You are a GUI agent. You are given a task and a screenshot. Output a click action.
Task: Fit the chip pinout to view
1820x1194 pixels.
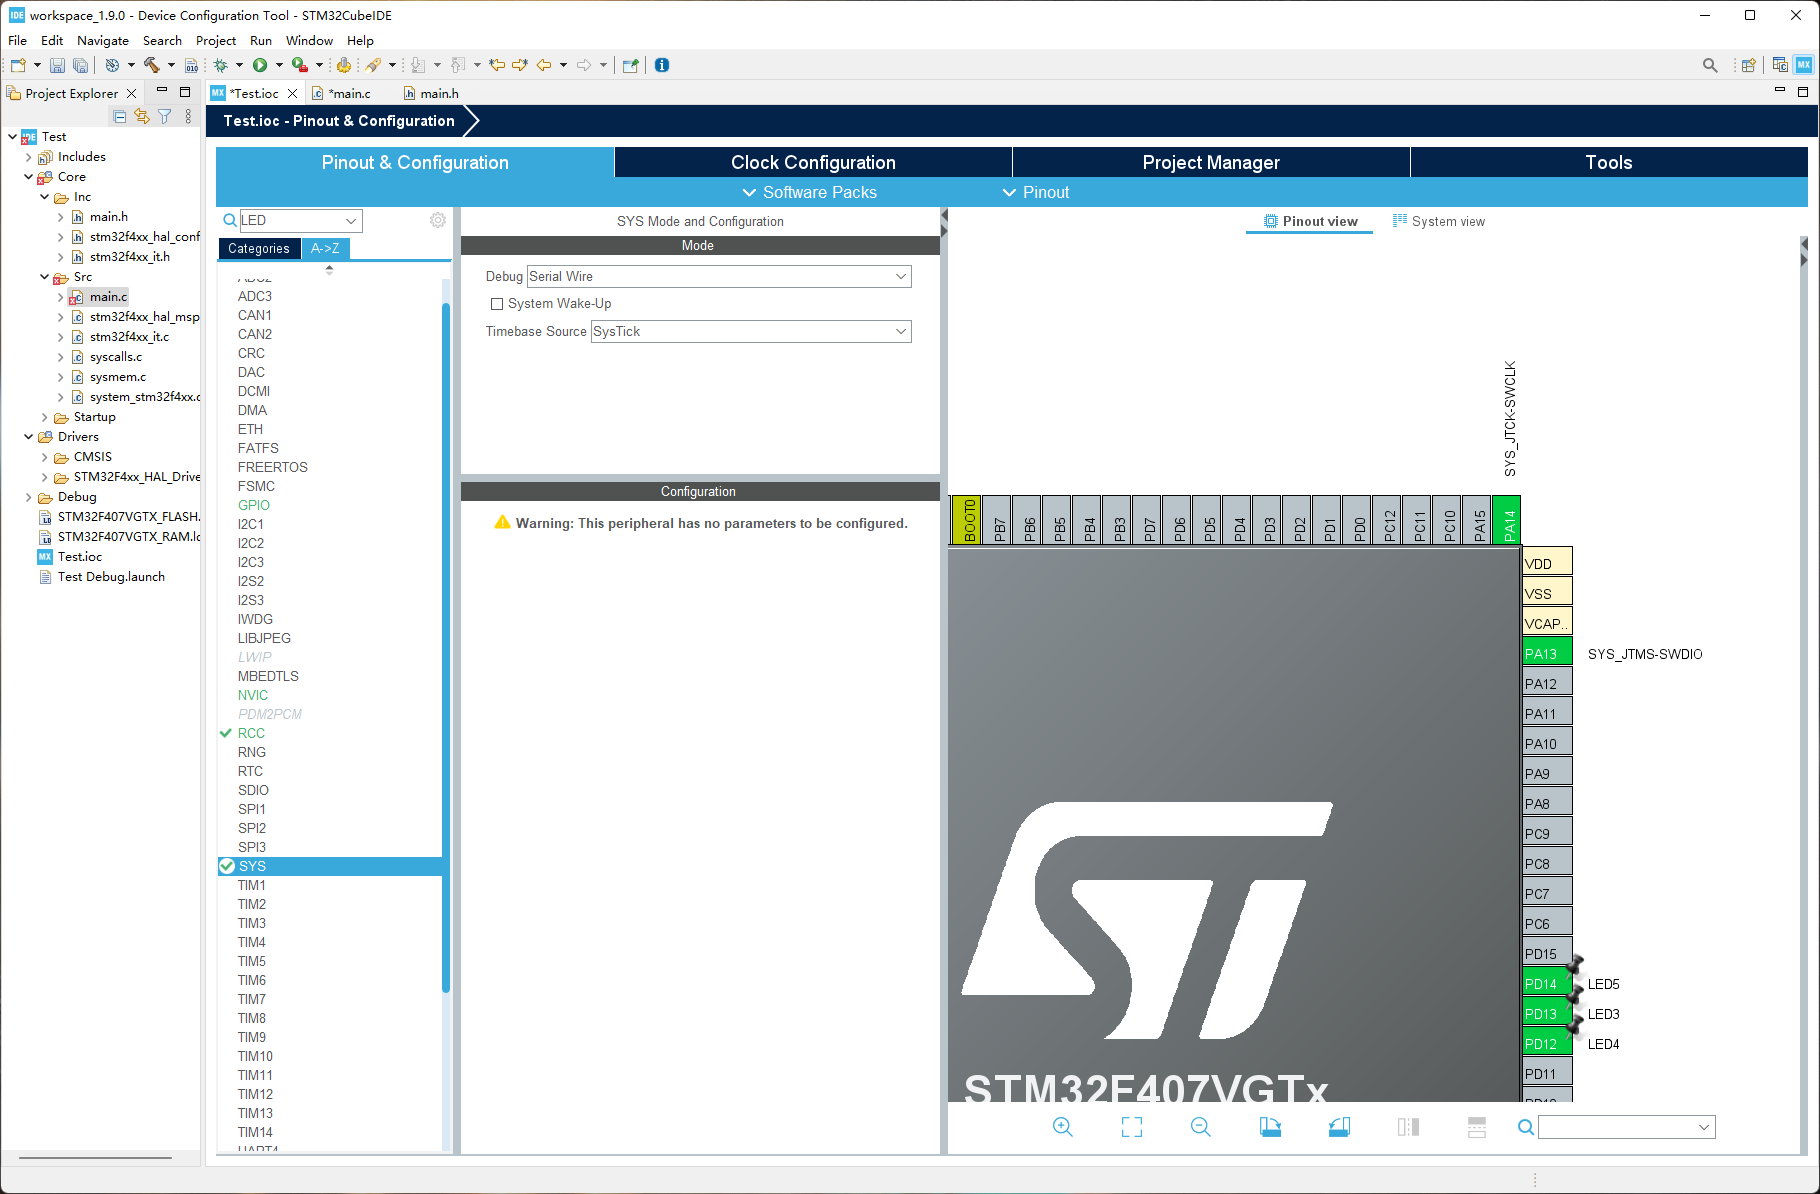1132,1127
